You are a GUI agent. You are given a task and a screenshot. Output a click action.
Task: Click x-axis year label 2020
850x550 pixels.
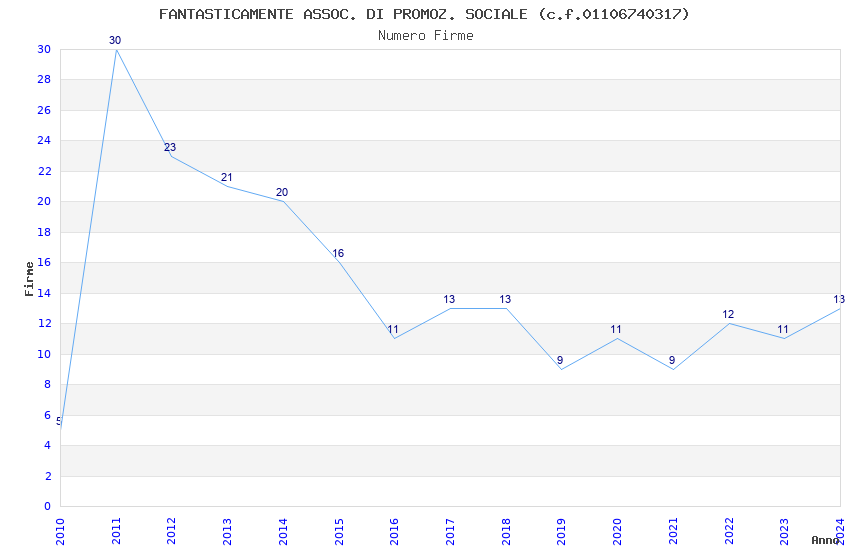pos(617,531)
